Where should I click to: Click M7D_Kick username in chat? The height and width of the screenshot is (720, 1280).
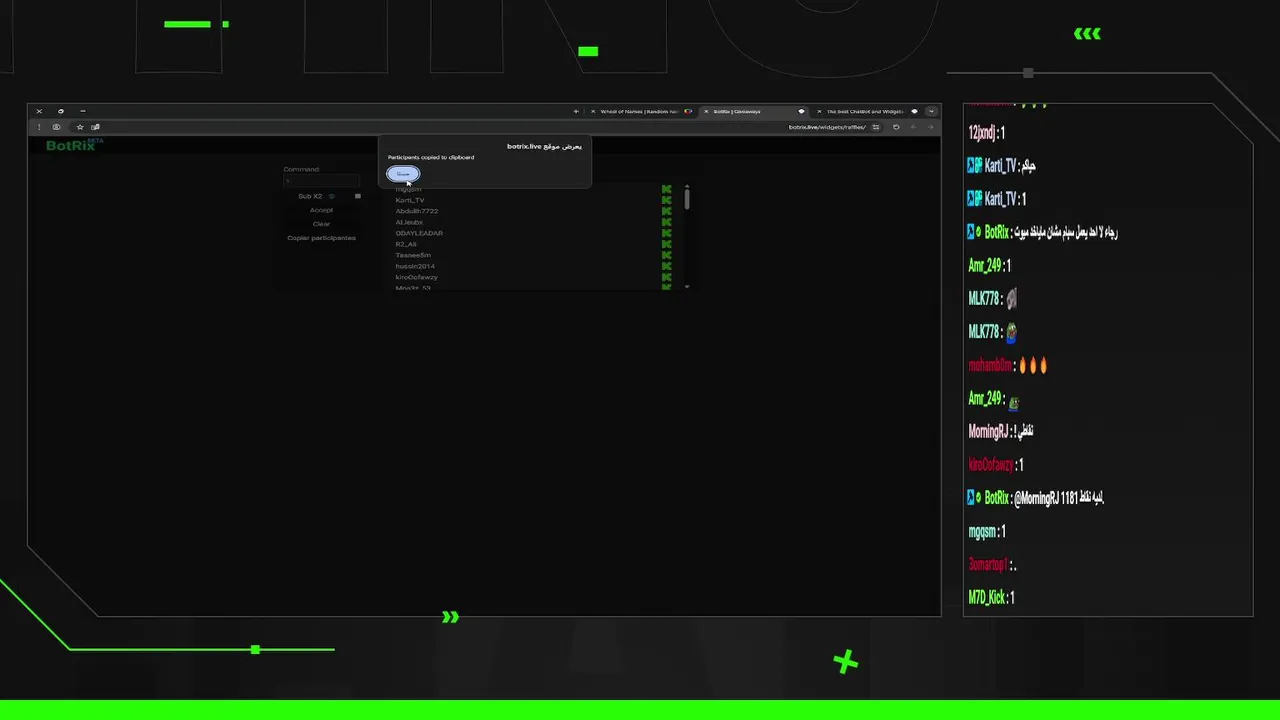coord(987,598)
